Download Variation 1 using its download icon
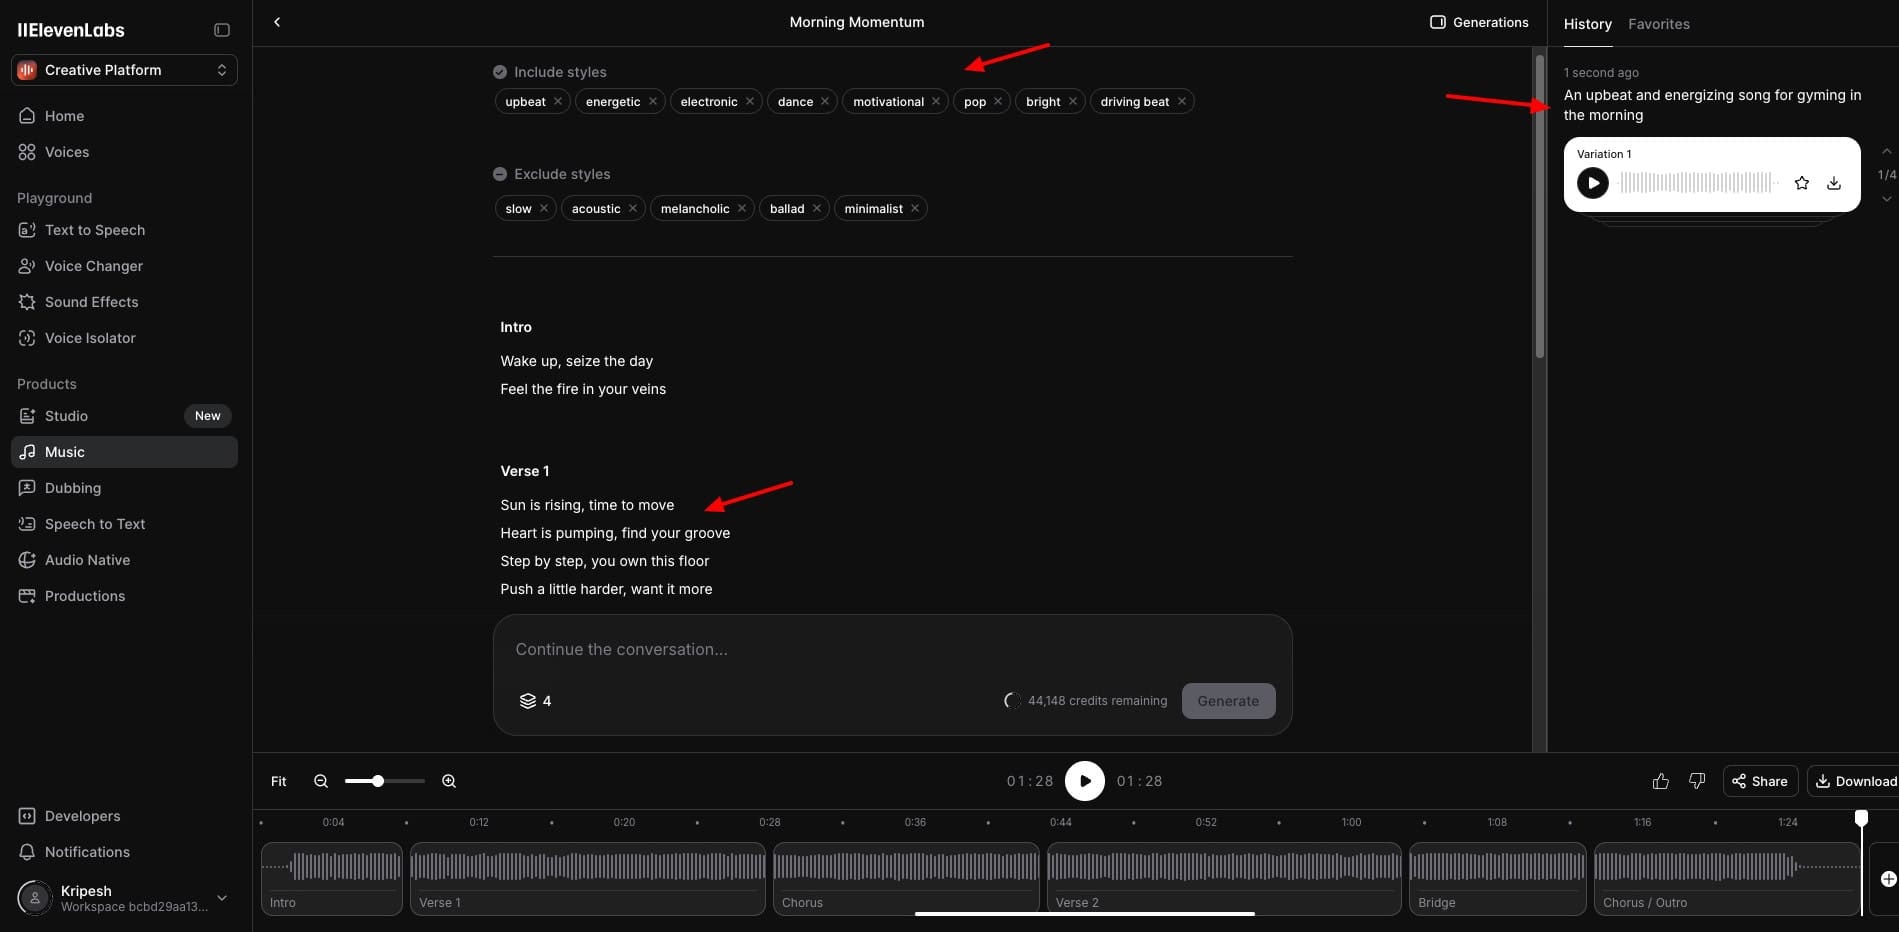 click(1833, 183)
